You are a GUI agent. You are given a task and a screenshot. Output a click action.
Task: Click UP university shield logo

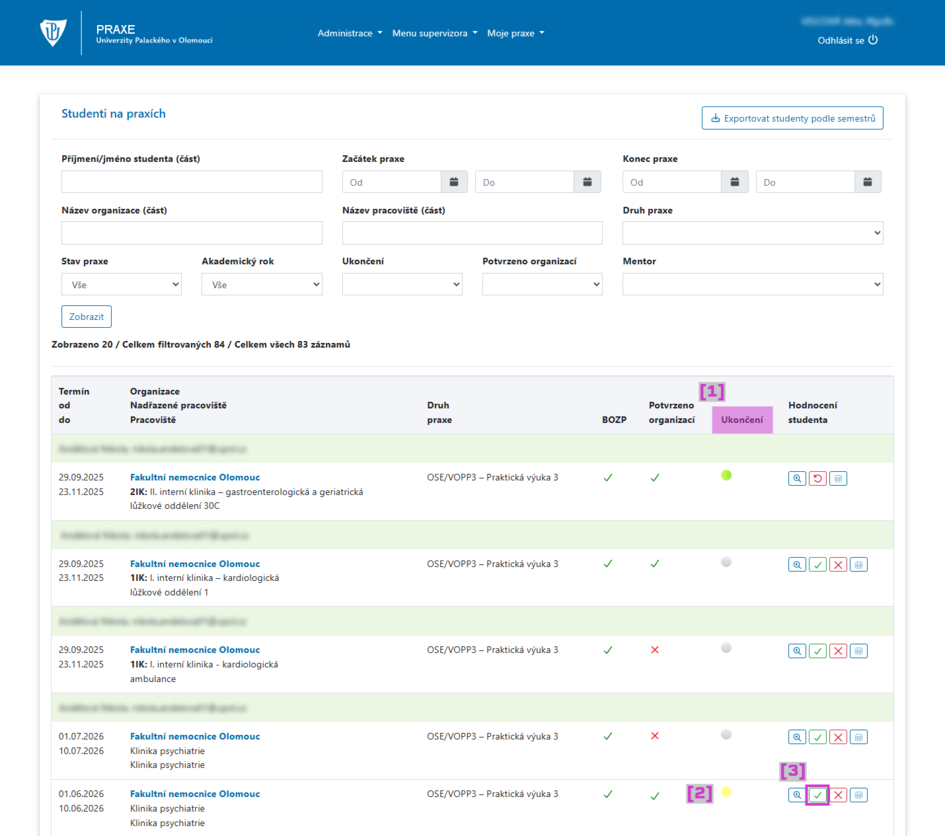click(53, 33)
